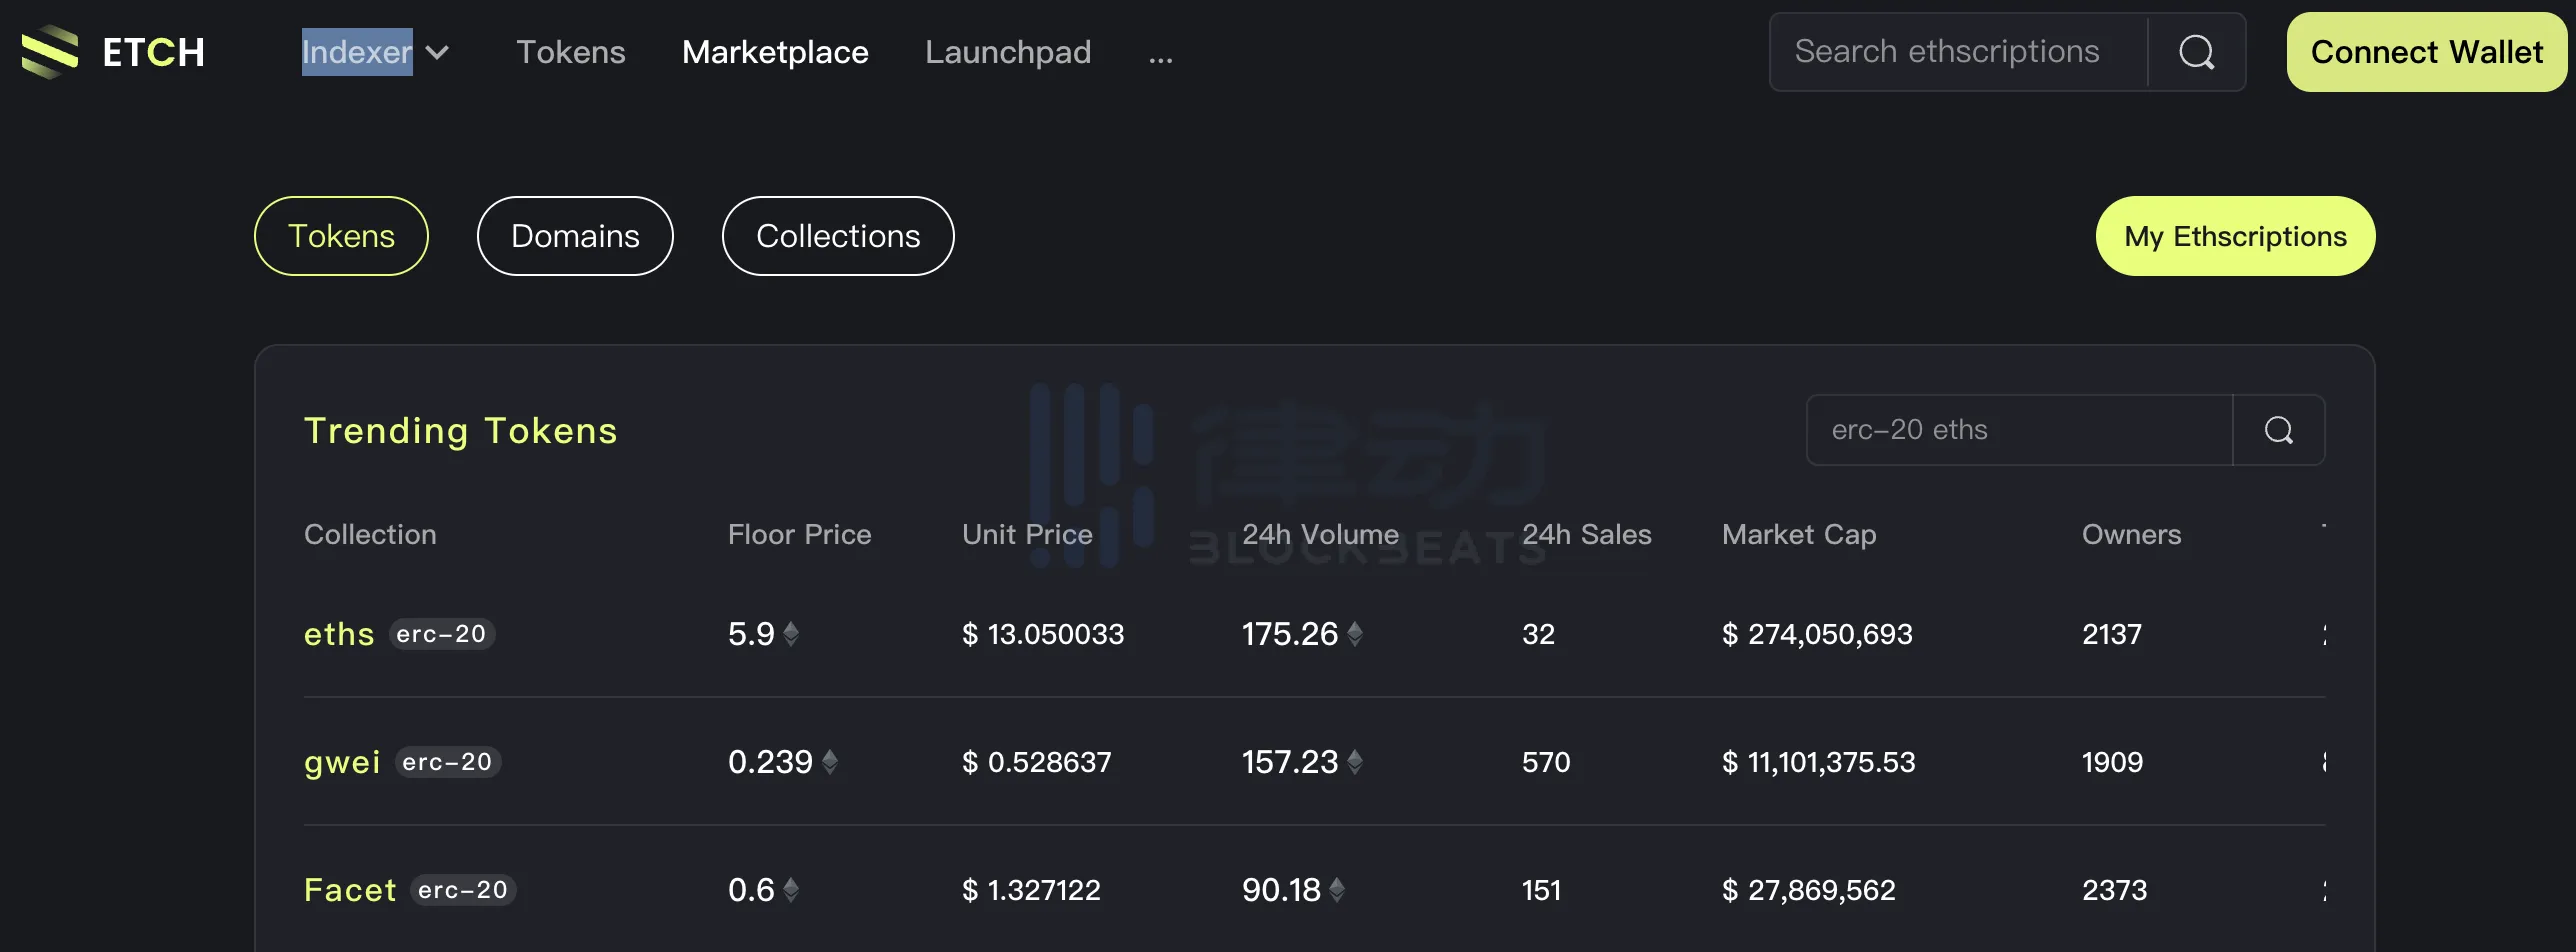Open the Marketplace menu item
Viewport: 2576px width, 952px height.
point(775,52)
